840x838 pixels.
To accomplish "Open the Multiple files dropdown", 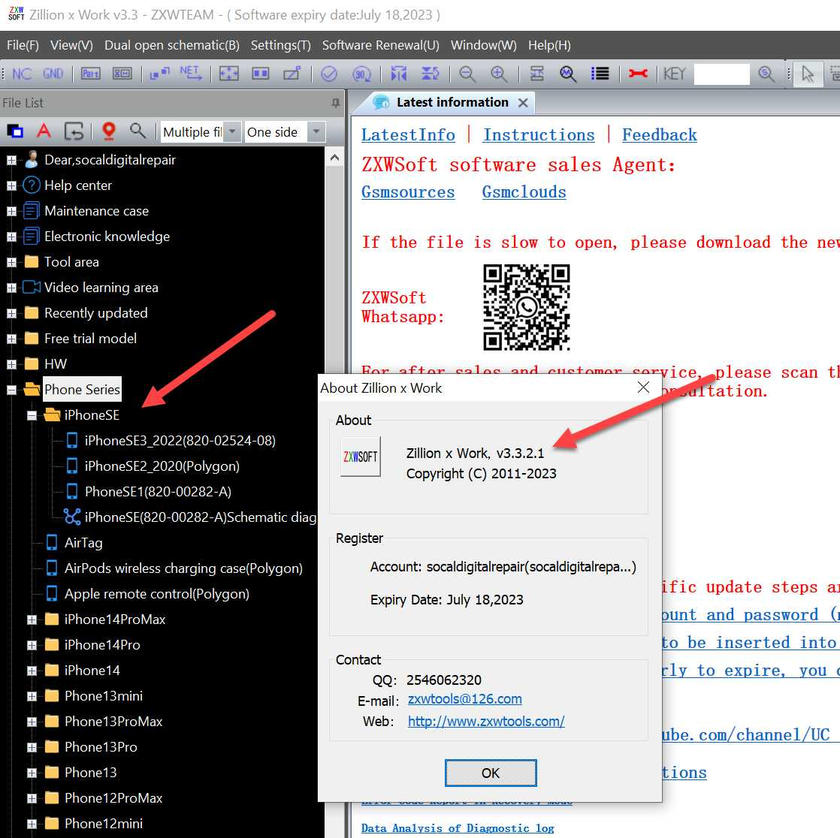I will pos(232,132).
